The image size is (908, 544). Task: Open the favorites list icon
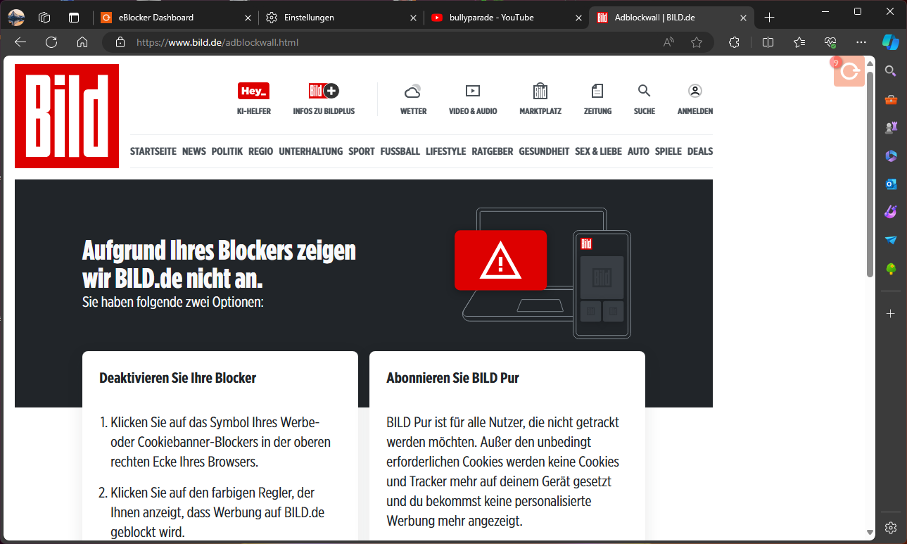799,42
